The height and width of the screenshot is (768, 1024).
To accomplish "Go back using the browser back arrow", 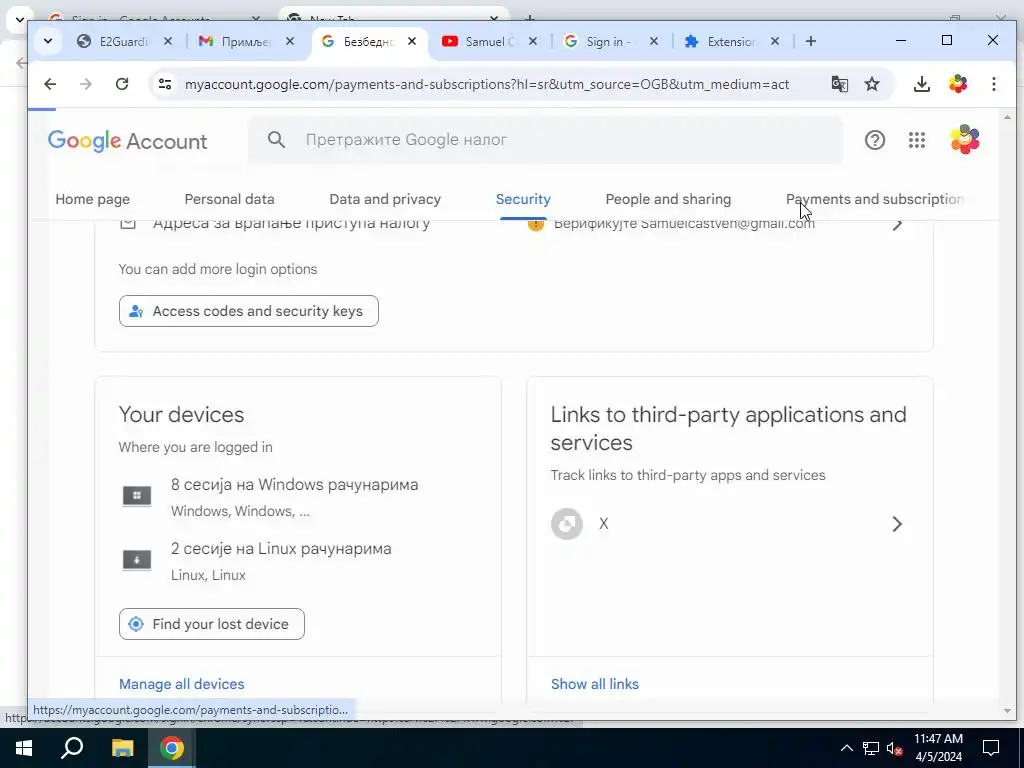I will (x=50, y=84).
